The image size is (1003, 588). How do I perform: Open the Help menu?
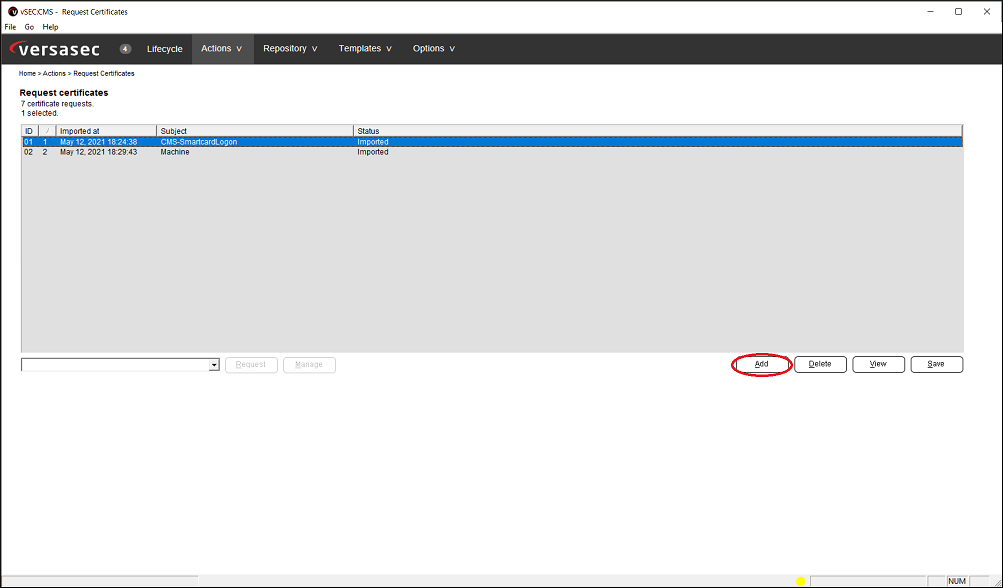pos(50,27)
